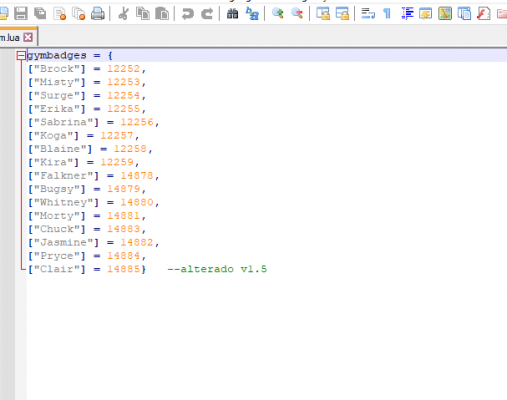Image resolution: width=507 pixels, height=400 pixels.
Task: Toggle the Indent Guide icon
Action: 407,14
